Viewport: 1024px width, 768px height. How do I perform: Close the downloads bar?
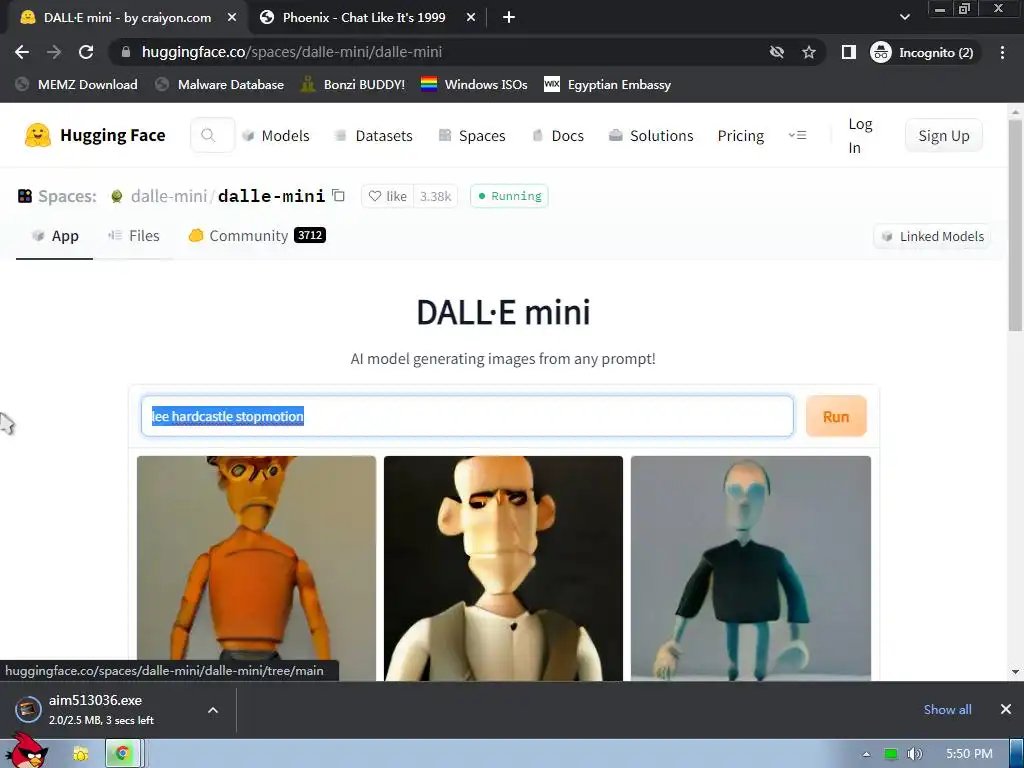pyautogui.click(x=1006, y=709)
